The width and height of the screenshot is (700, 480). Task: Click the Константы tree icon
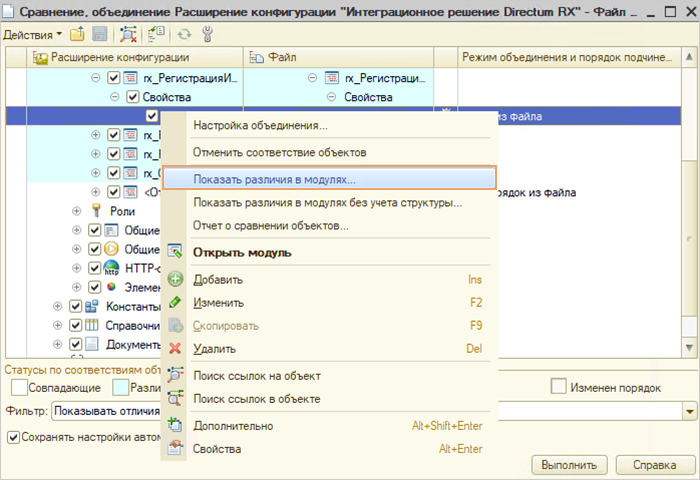[x=91, y=306]
